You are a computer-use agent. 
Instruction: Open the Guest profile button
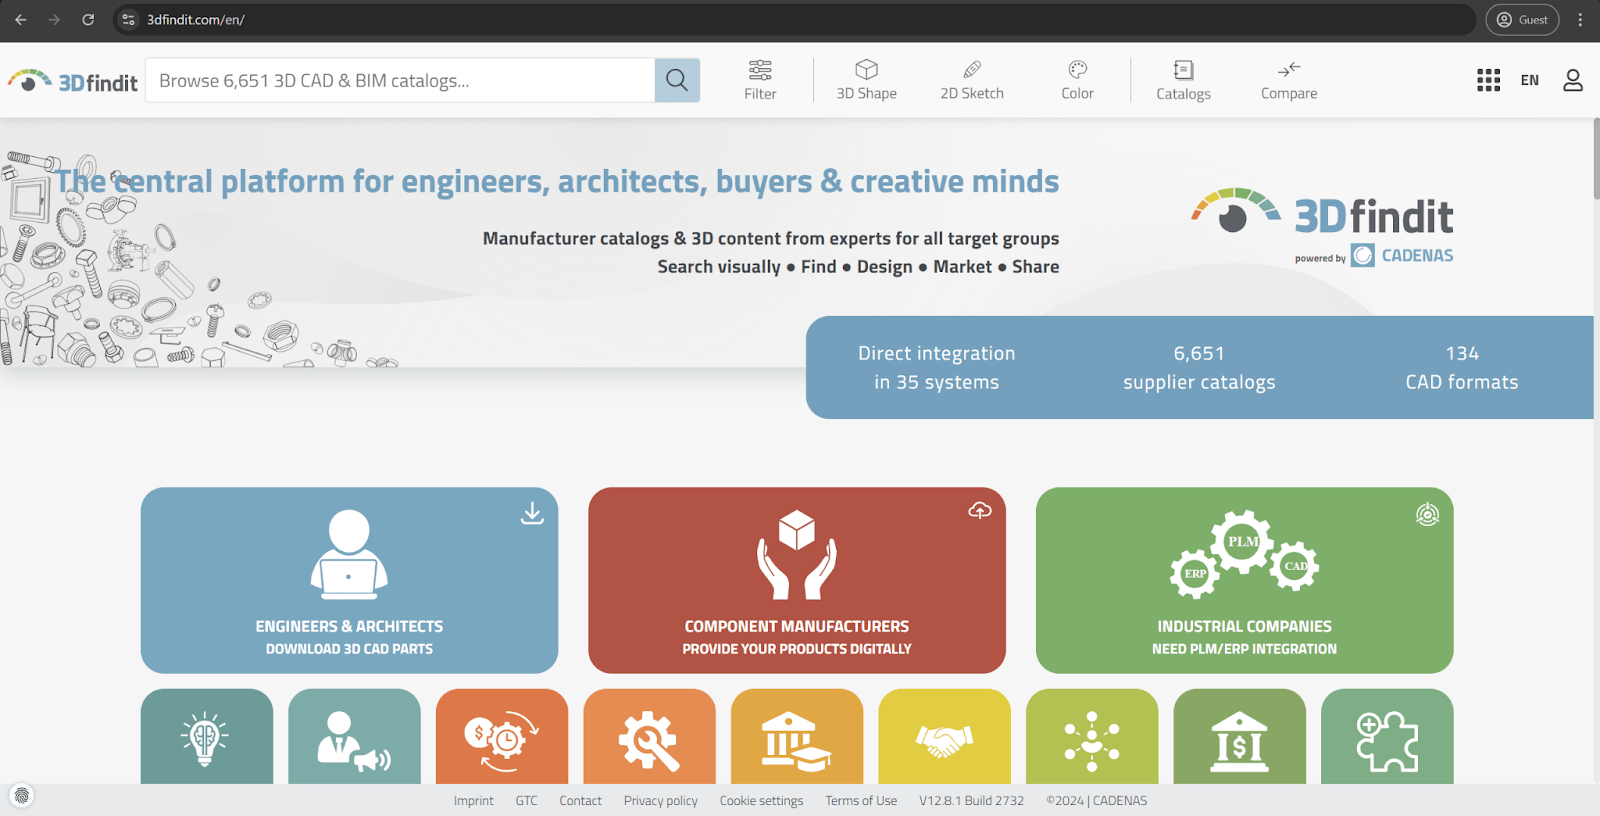pyautogui.click(x=1522, y=20)
